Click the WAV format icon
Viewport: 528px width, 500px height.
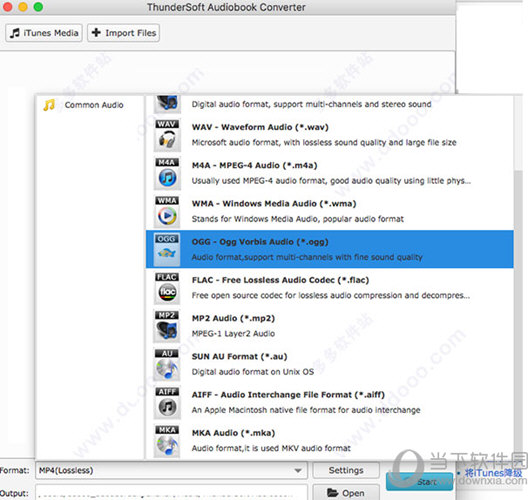click(x=167, y=135)
